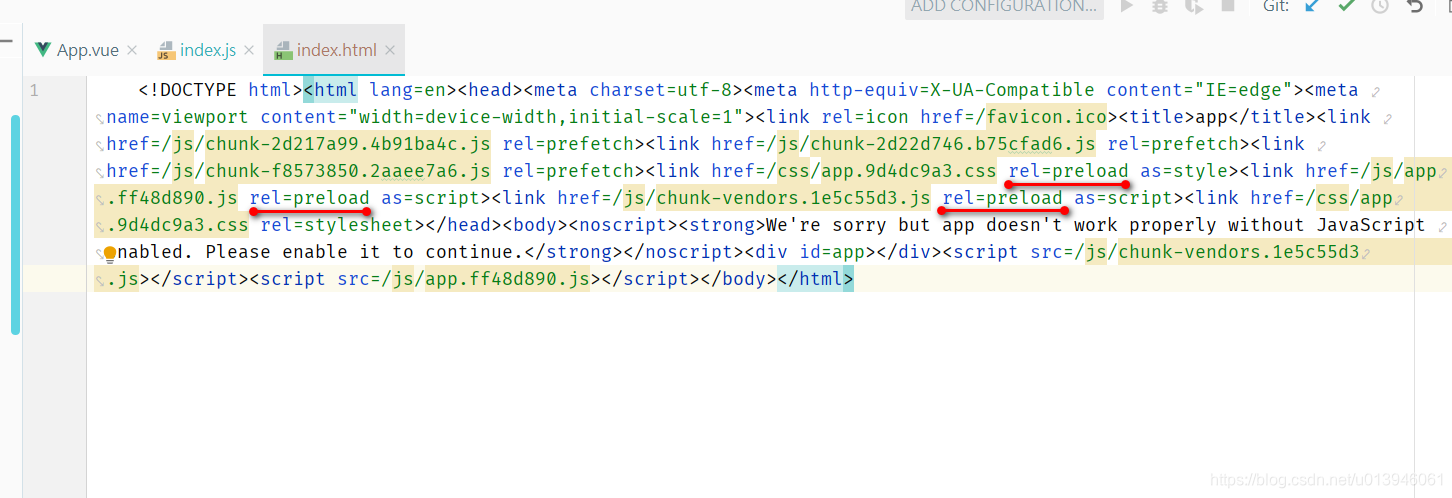Click the Vue icon on App.vue tab
This screenshot has width=1452, height=498.
[42, 50]
